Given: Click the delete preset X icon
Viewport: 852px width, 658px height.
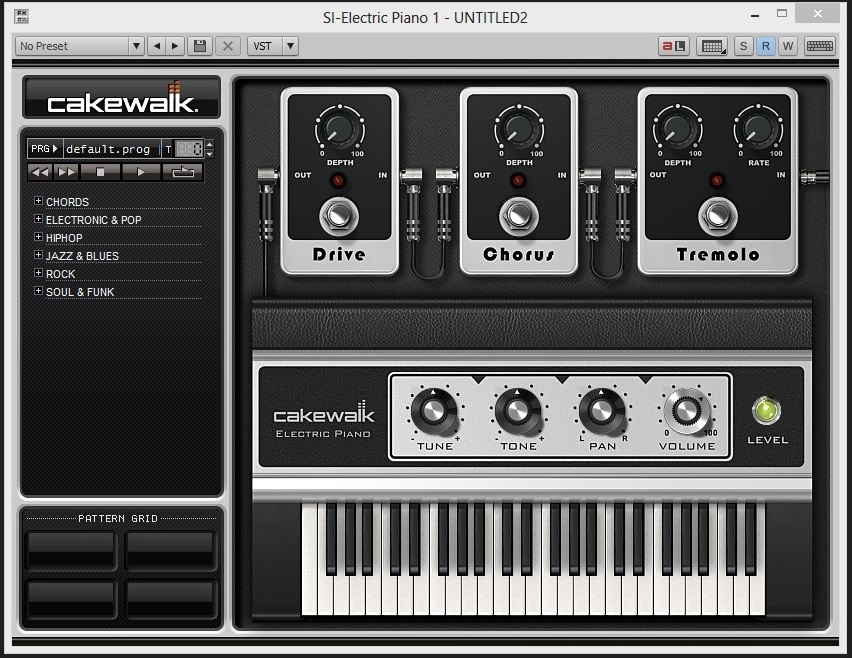Looking at the screenshot, I should [x=228, y=46].
